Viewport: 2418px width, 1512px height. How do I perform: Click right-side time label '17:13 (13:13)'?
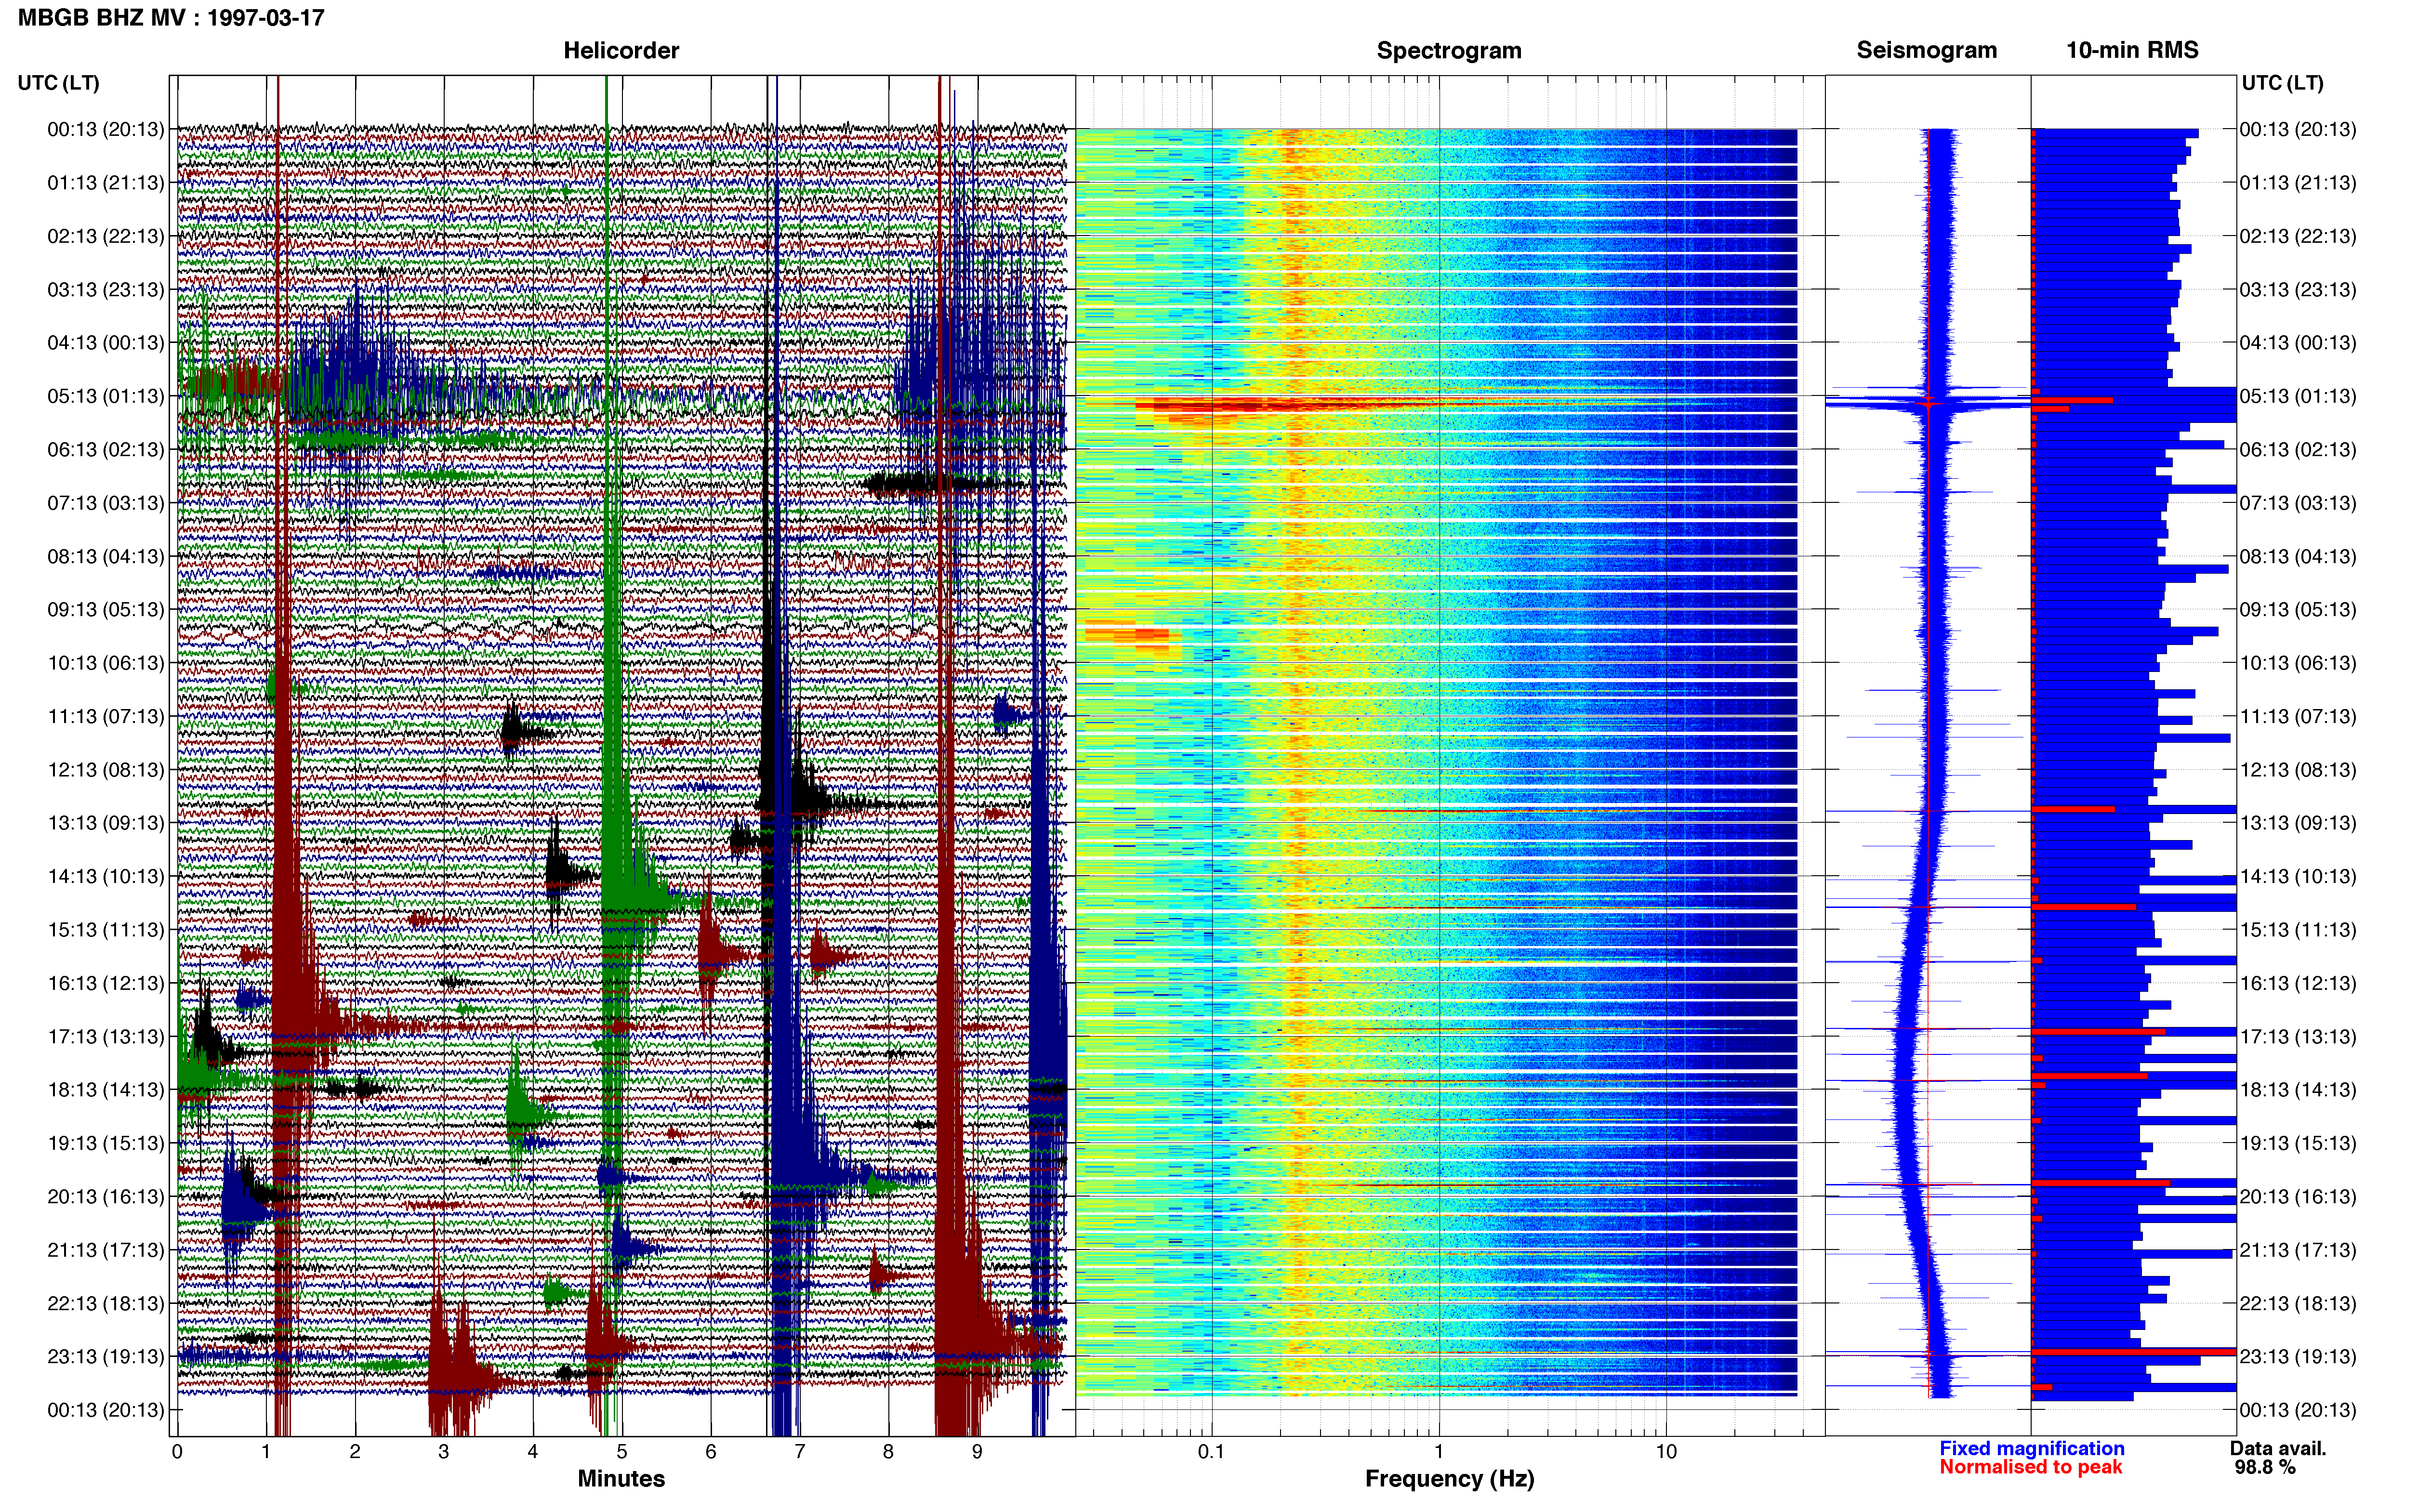coord(2298,1036)
